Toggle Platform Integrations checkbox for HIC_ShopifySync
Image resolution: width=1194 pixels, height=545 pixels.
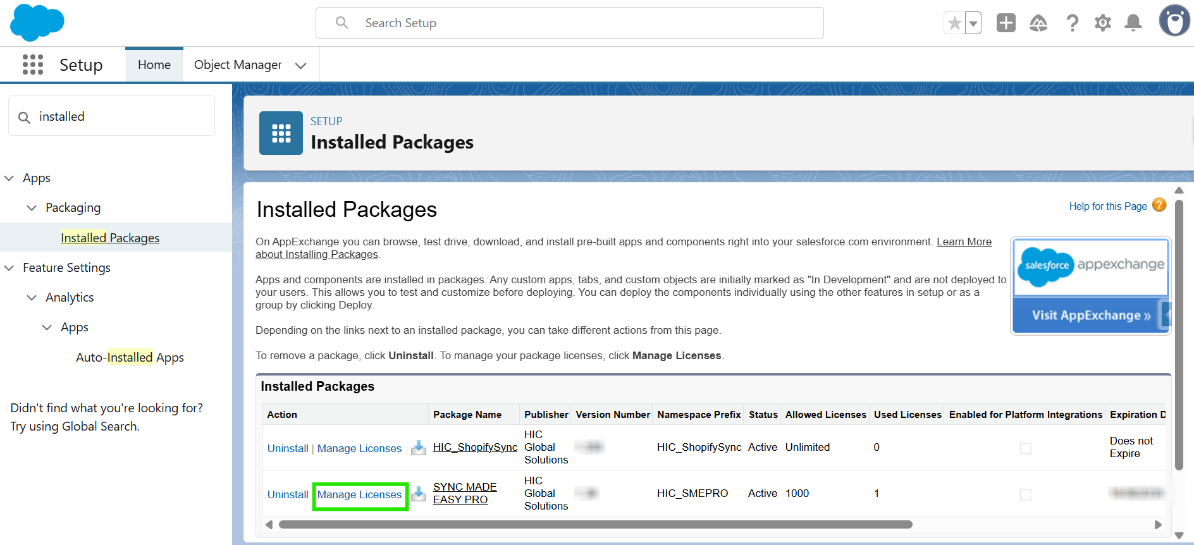(x=1025, y=449)
